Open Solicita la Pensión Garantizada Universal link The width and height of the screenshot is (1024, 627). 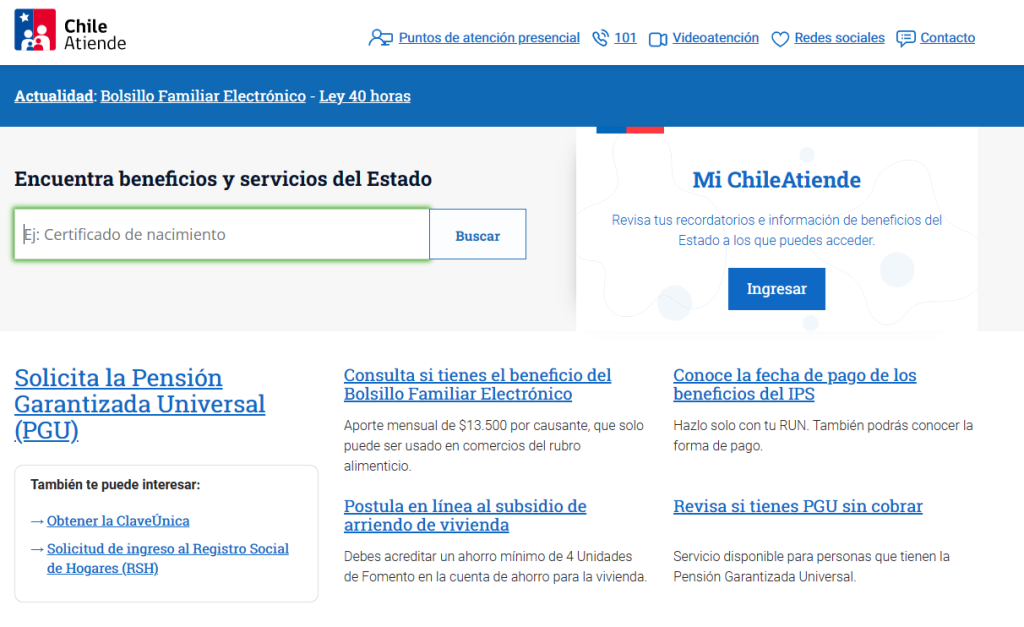[x=140, y=404]
